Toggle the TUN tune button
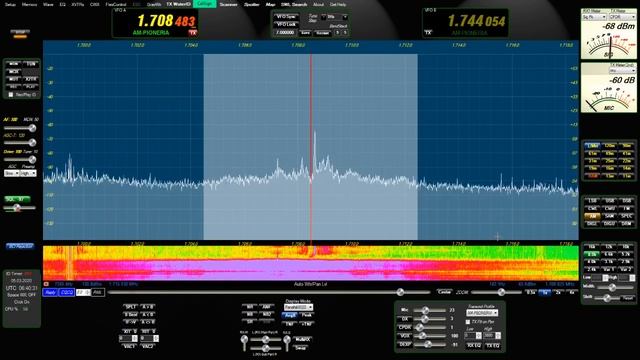The height and width of the screenshot is (360, 640). click(x=31, y=64)
